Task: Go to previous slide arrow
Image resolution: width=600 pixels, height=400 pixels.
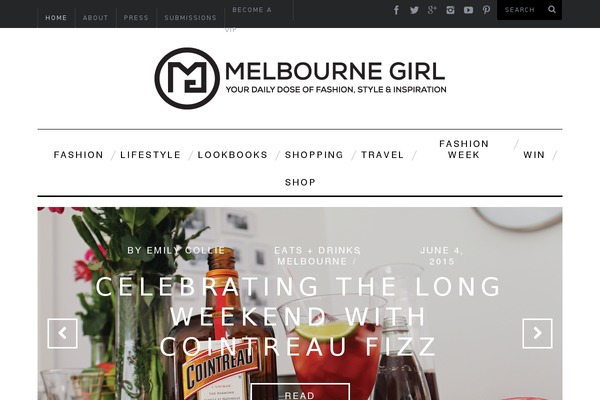Action: click(62, 333)
